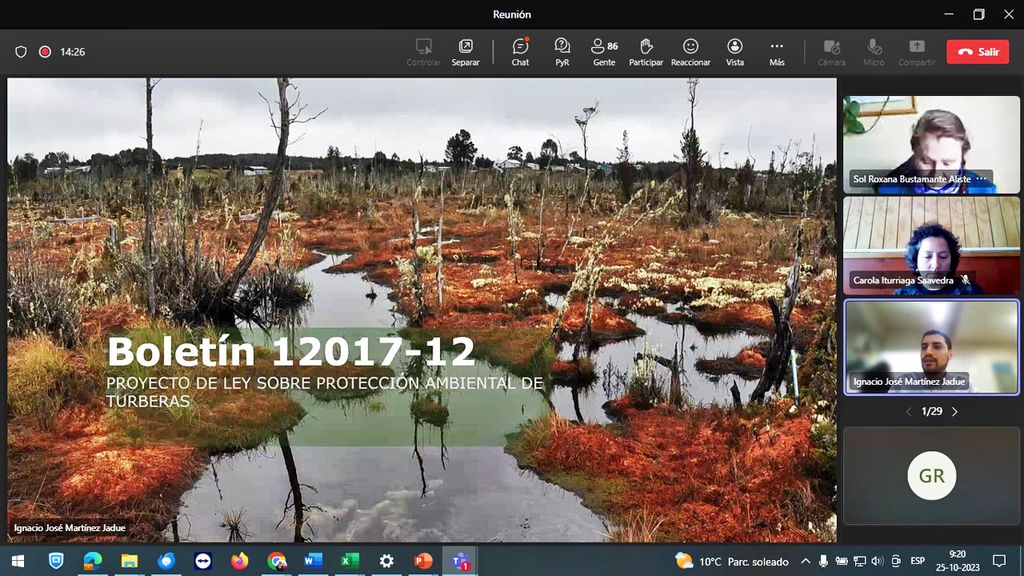Image resolution: width=1024 pixels, height=576 pixels.
Task: Show the Gente participants list
Action: pos(604,51)
